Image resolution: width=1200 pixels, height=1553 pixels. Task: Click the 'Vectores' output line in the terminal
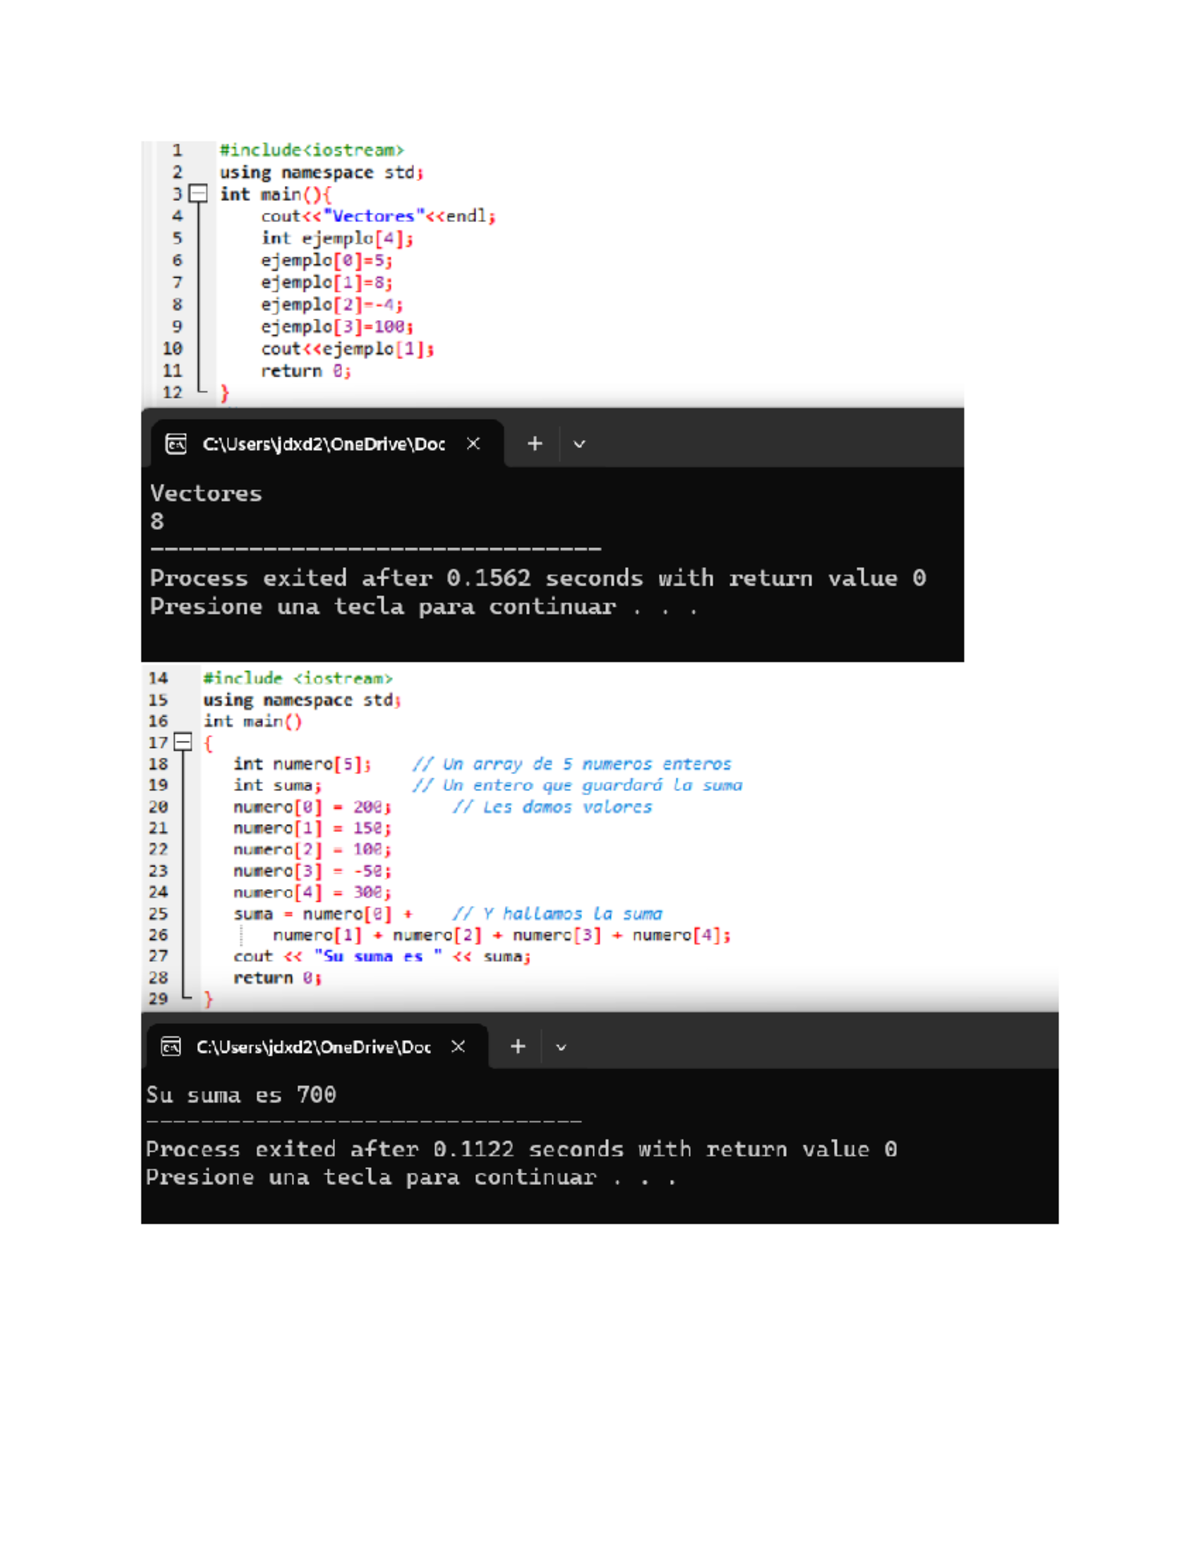(206, 493)
